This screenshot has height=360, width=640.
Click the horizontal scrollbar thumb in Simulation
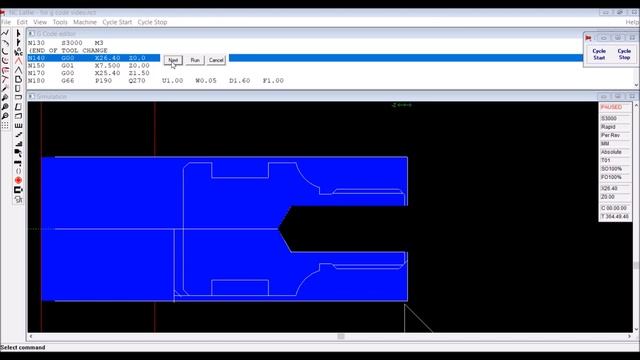pyautogui.click(x=341, y=336)
